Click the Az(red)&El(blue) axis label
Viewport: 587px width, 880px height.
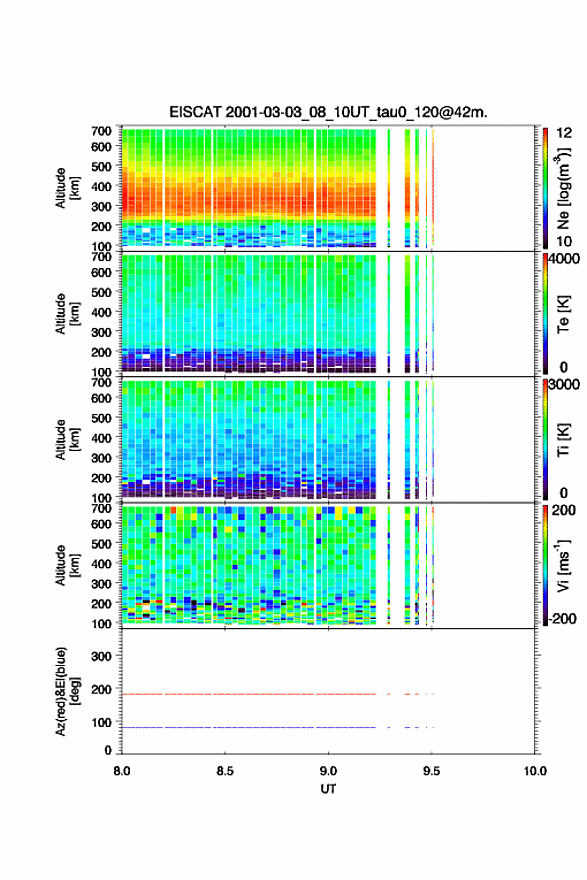68,691
